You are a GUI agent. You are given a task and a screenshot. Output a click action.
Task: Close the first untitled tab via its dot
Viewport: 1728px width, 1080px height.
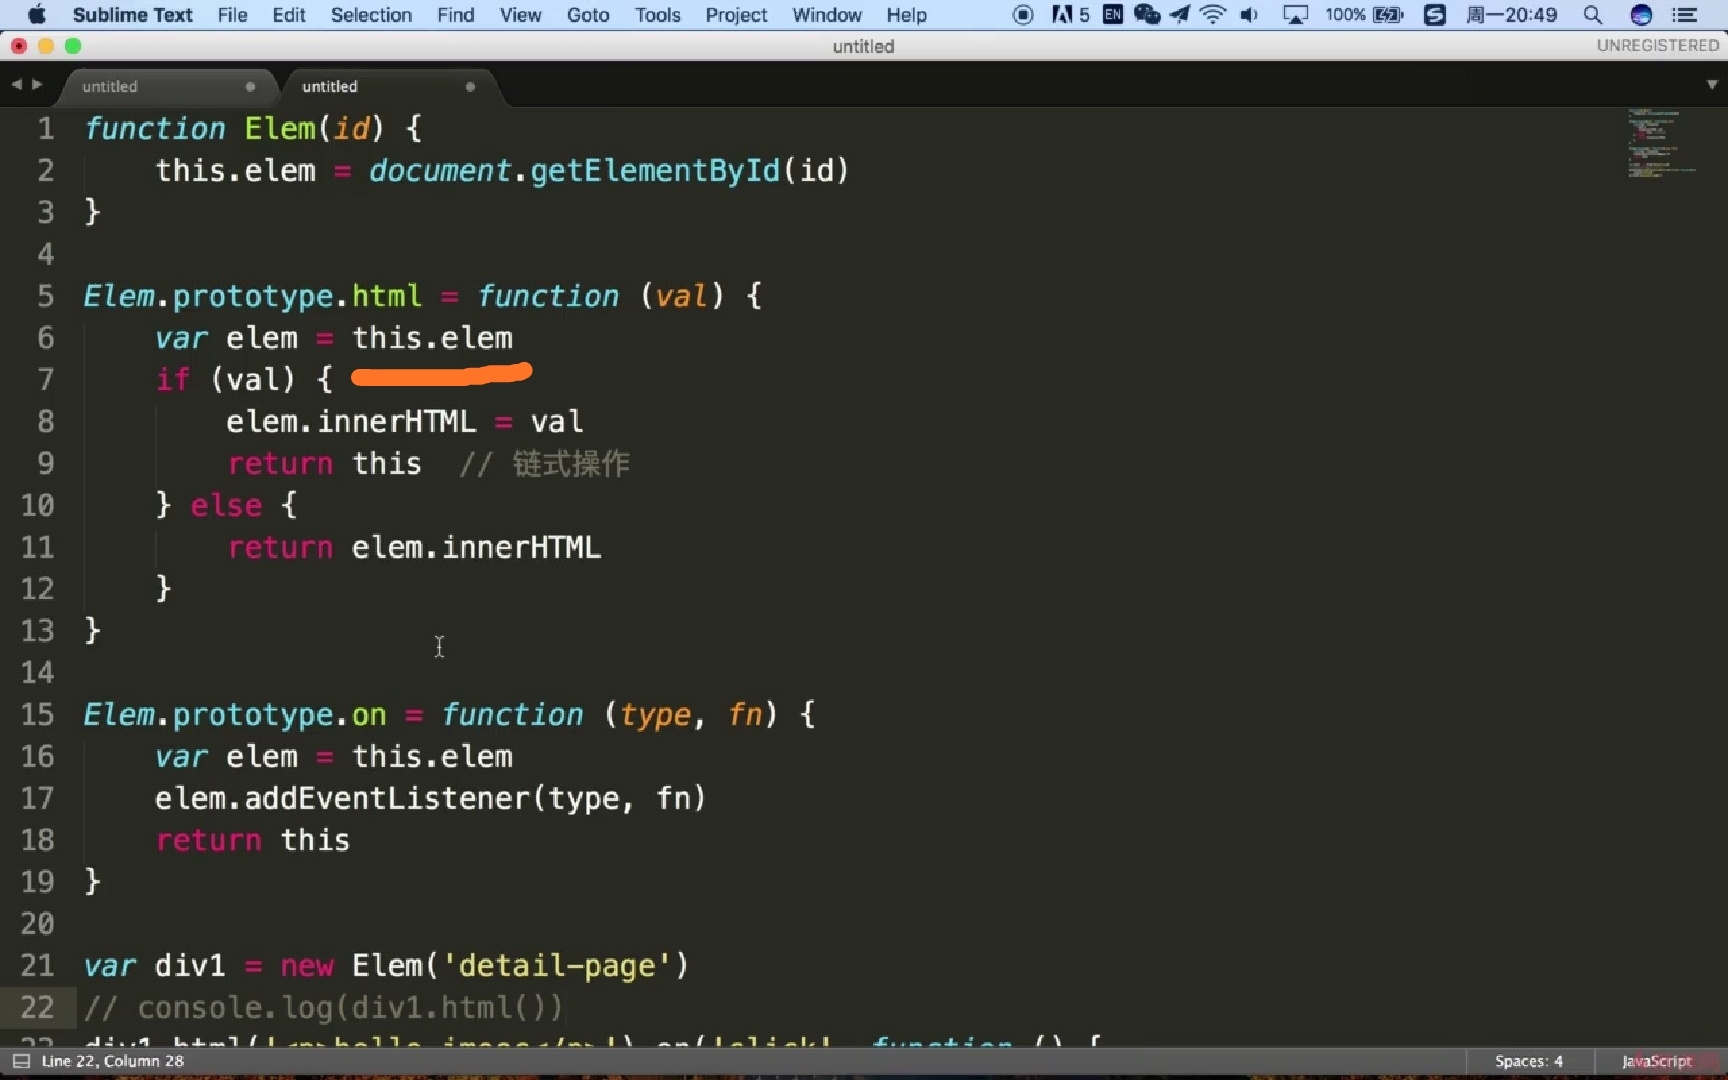tap(250, 87)
